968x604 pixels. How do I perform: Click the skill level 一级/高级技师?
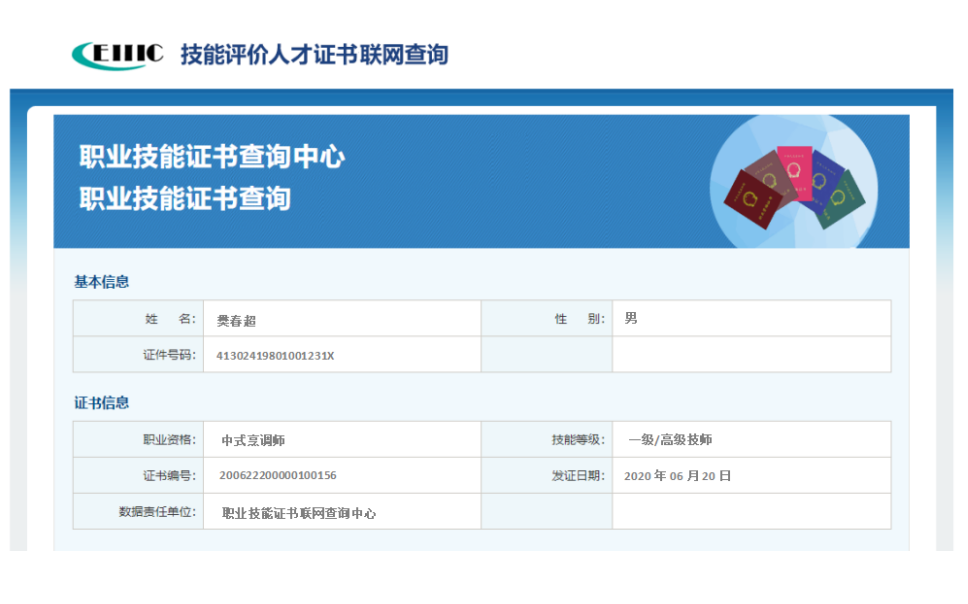click(670, 440)
